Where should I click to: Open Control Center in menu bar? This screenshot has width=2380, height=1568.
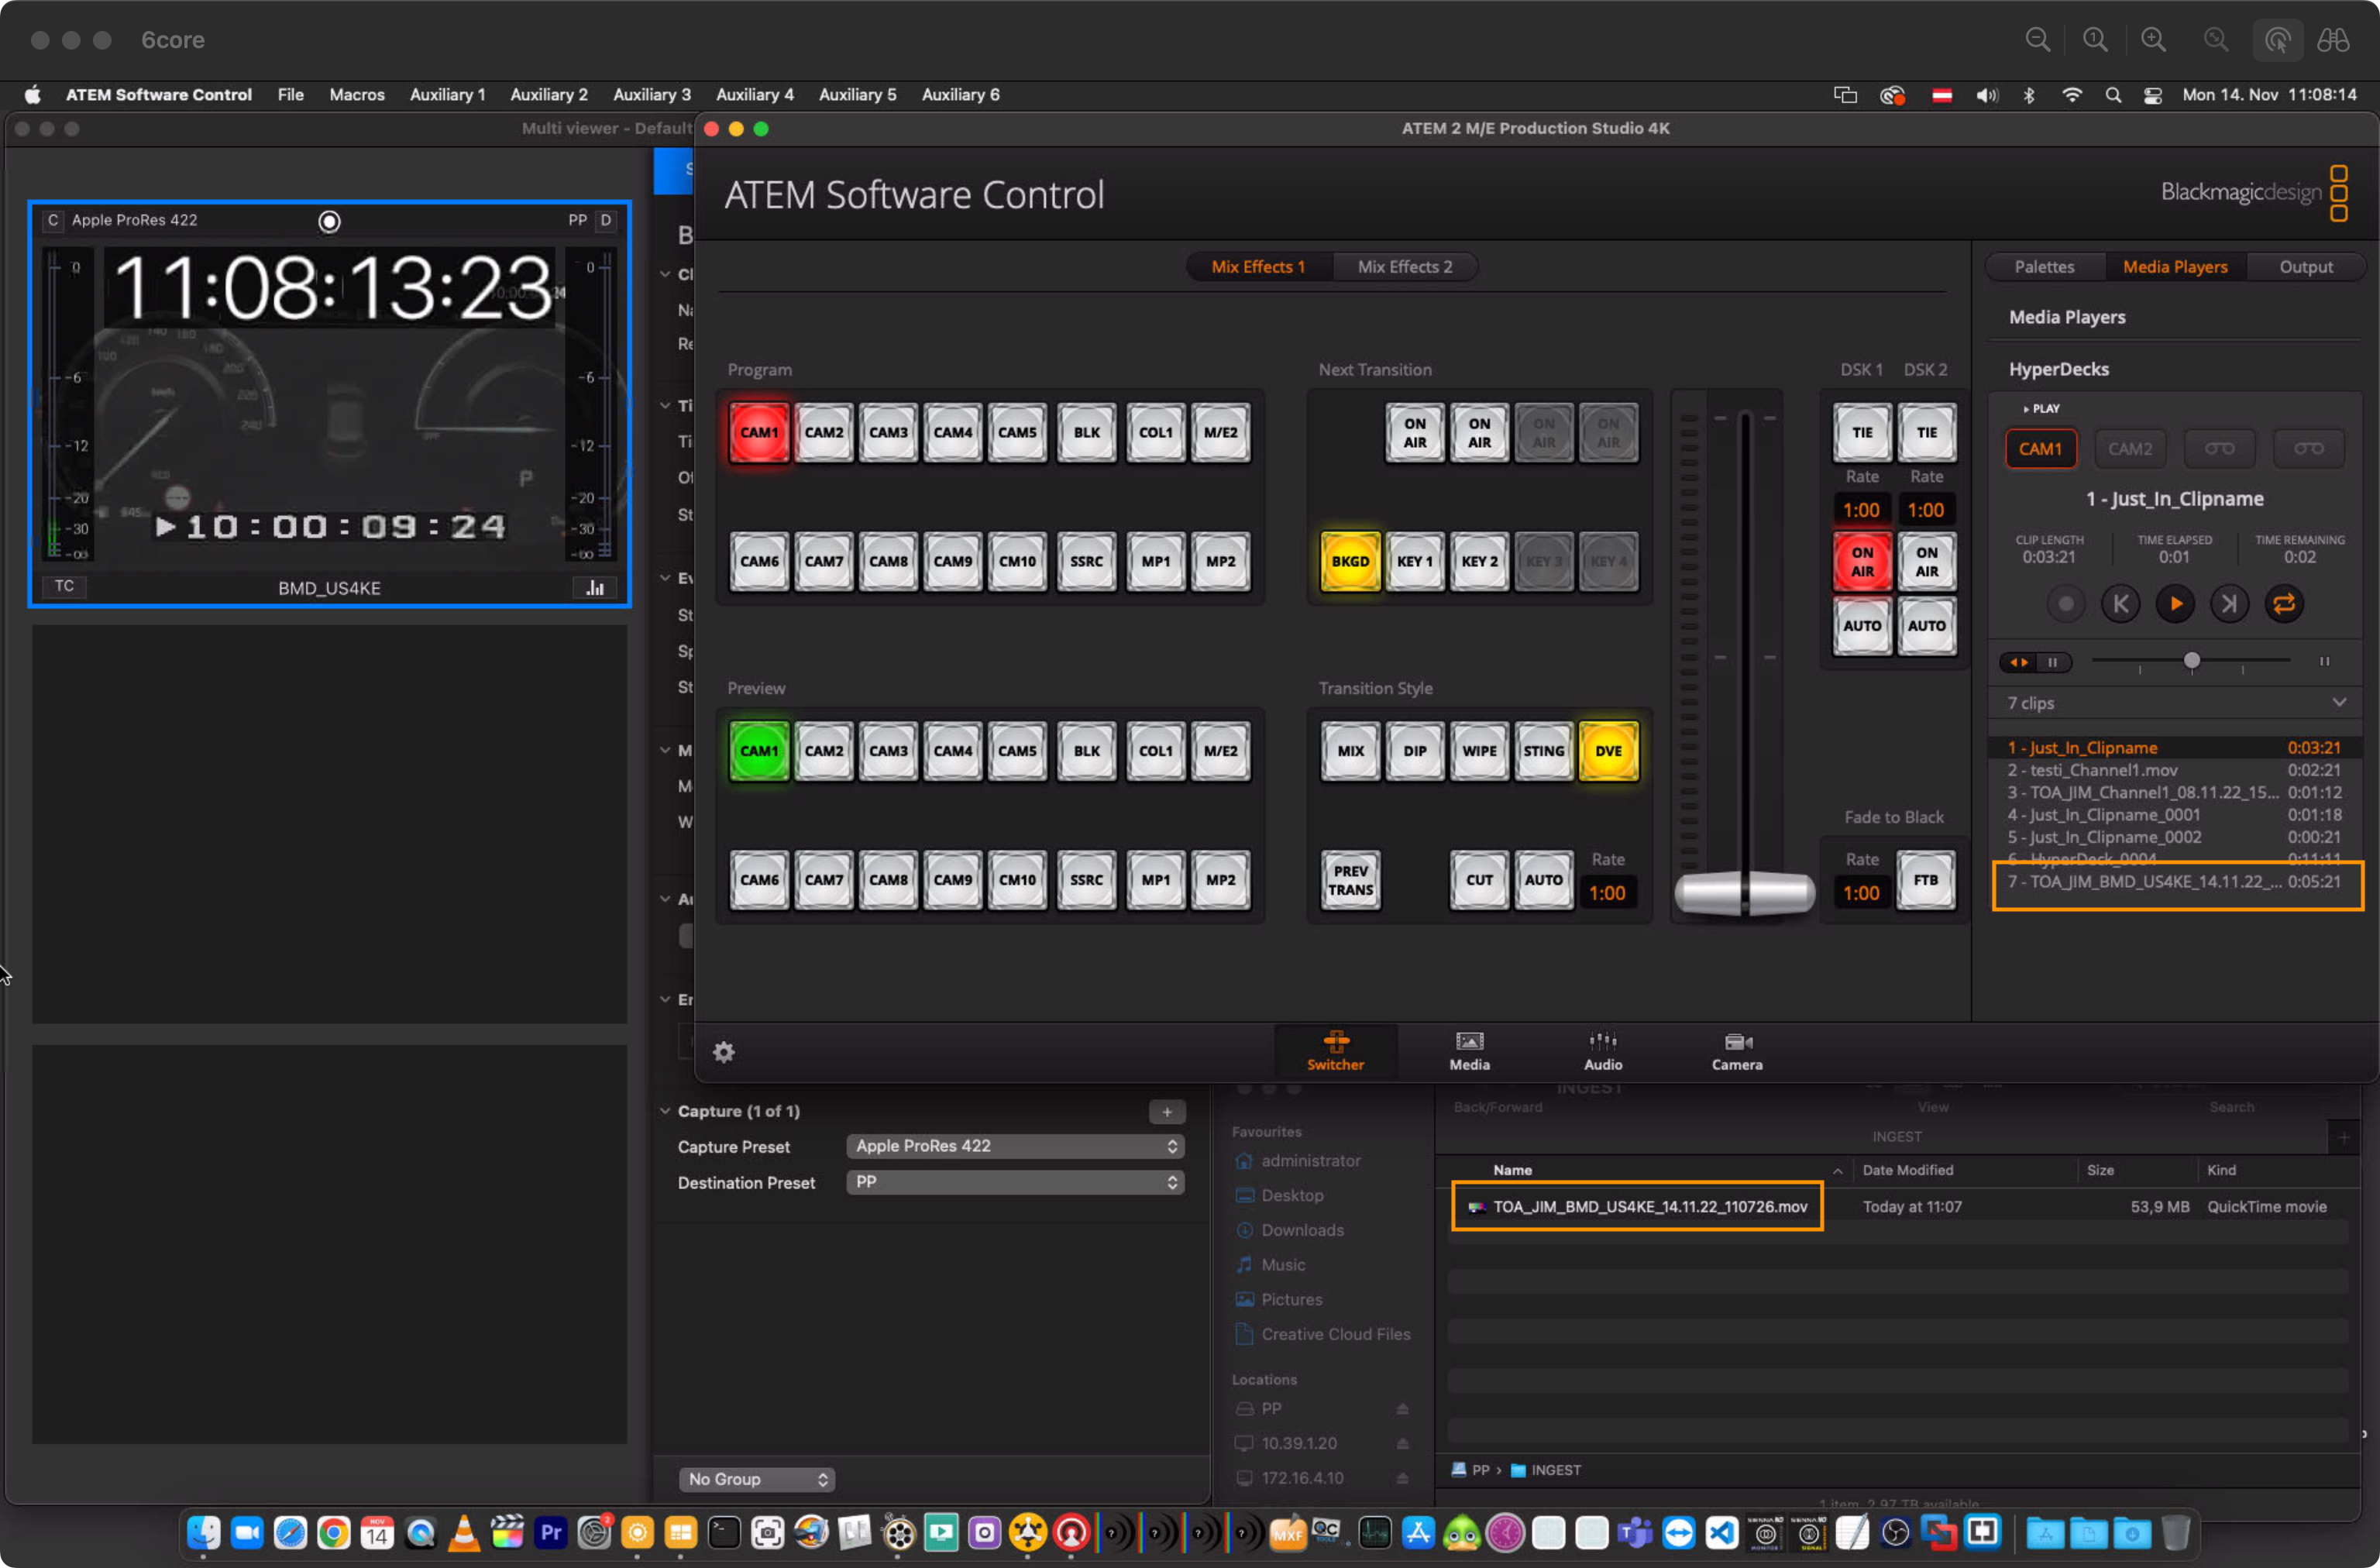coord(2152,95)
